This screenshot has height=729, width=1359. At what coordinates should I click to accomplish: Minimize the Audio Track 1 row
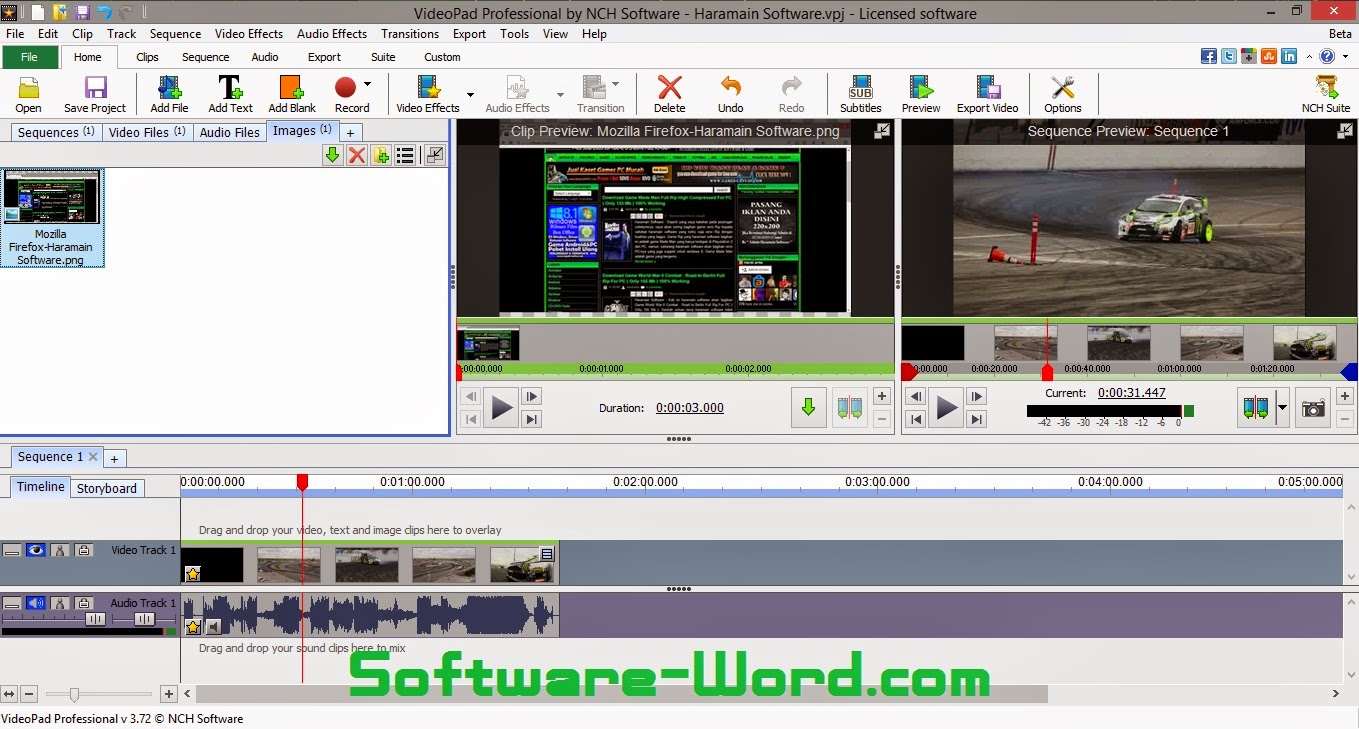click(x=12, y=603)
